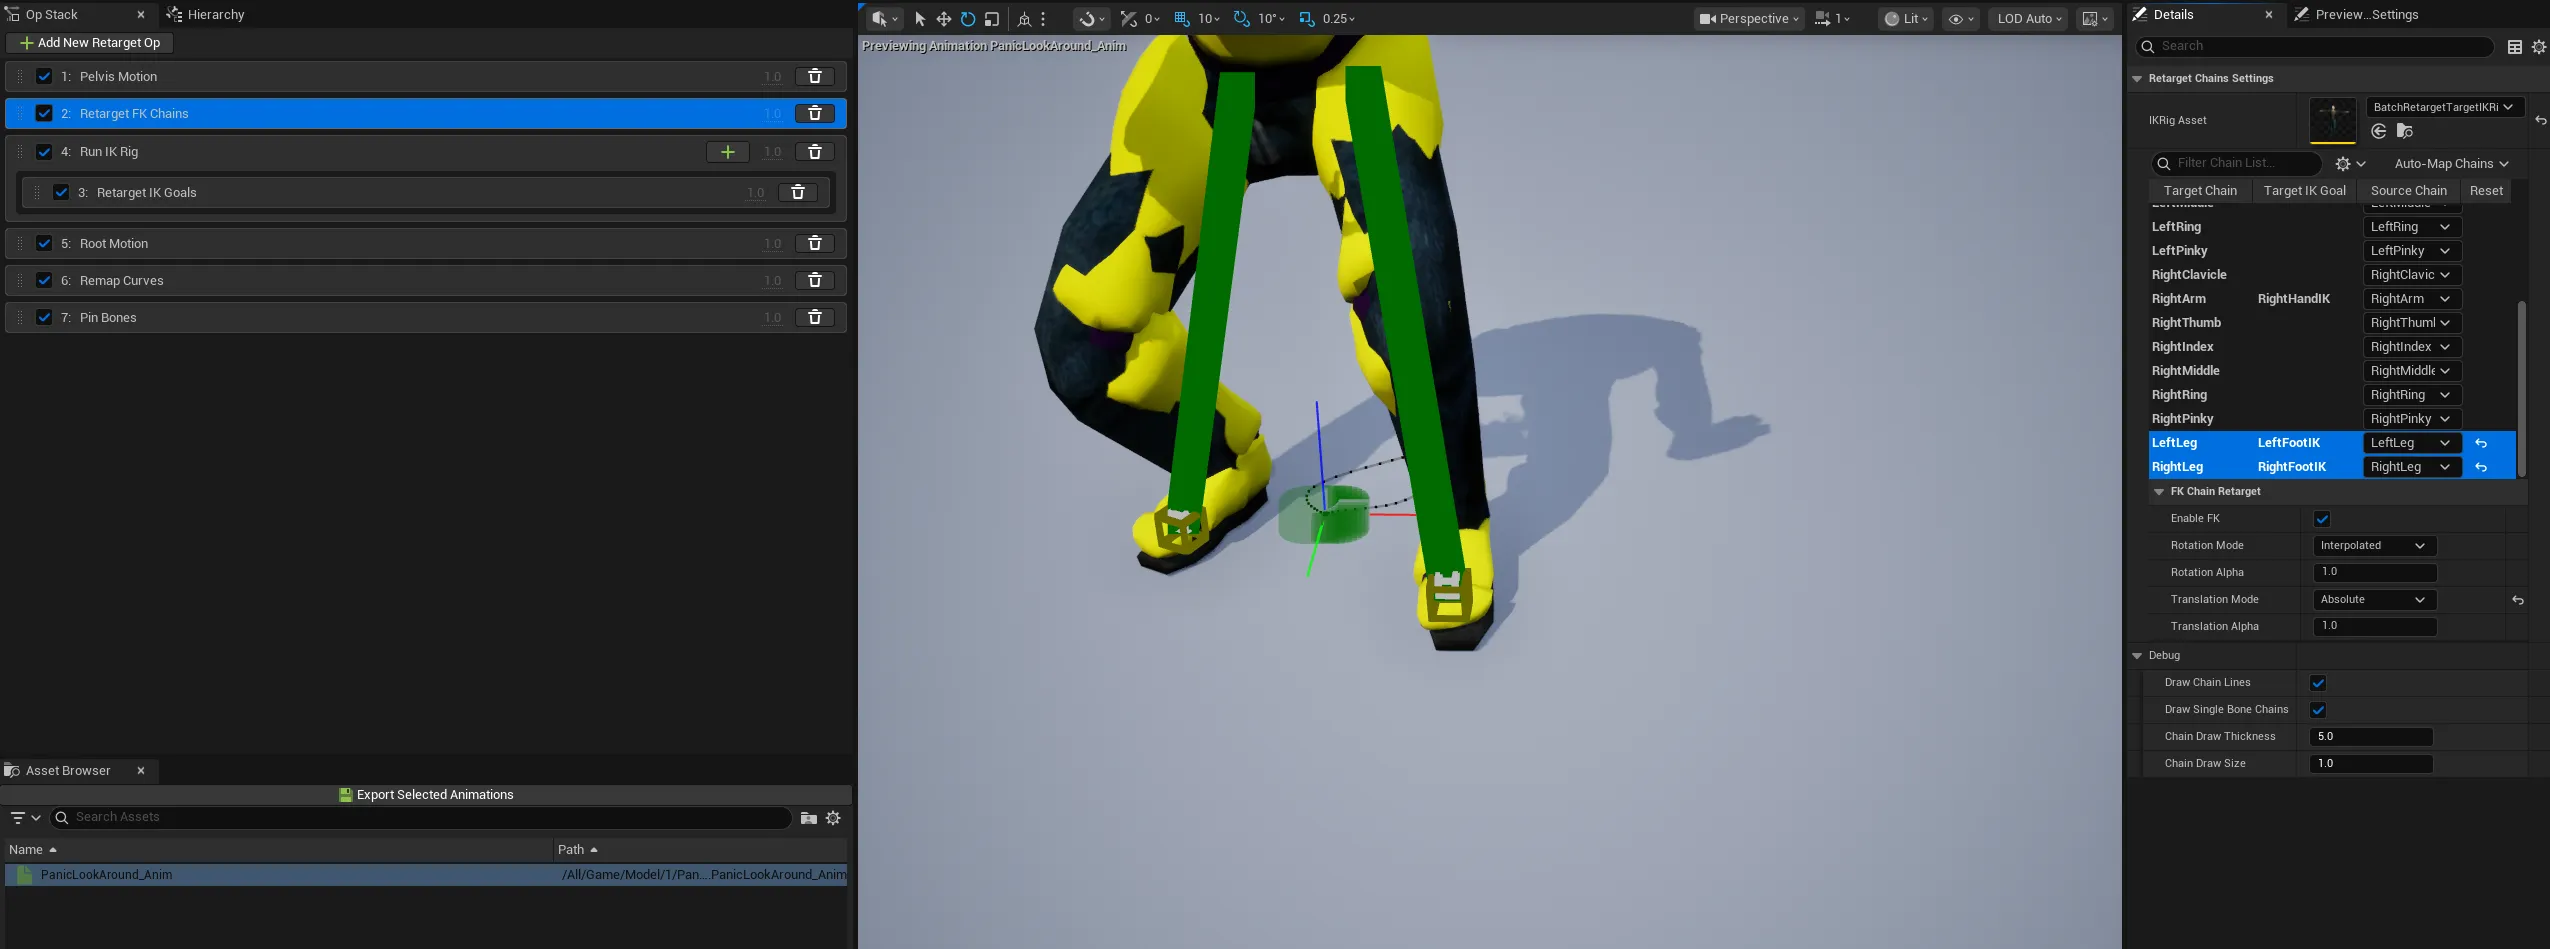Screen dimensions: 2550x949
Task: Disable the Run IK Rig op checkbox
Action: click(x=44, y=152)
